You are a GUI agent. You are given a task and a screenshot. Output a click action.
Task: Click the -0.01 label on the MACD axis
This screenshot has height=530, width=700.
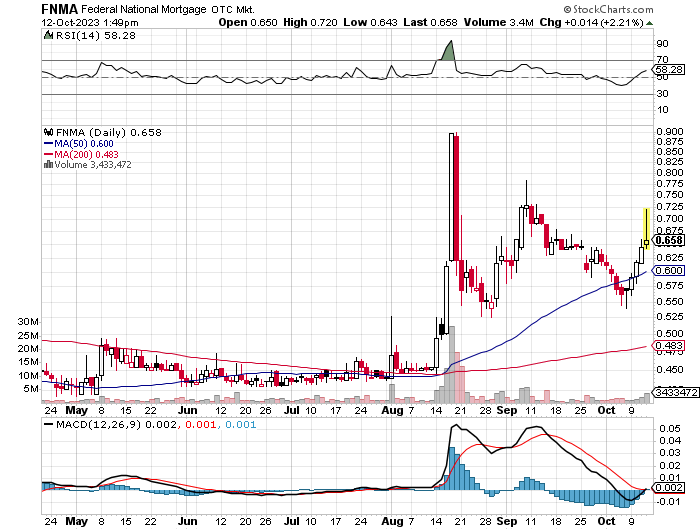pos(668,501)
